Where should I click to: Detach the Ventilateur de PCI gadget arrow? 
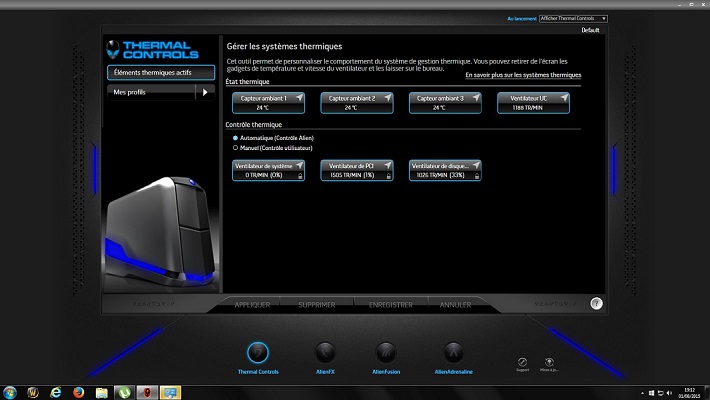388,165
